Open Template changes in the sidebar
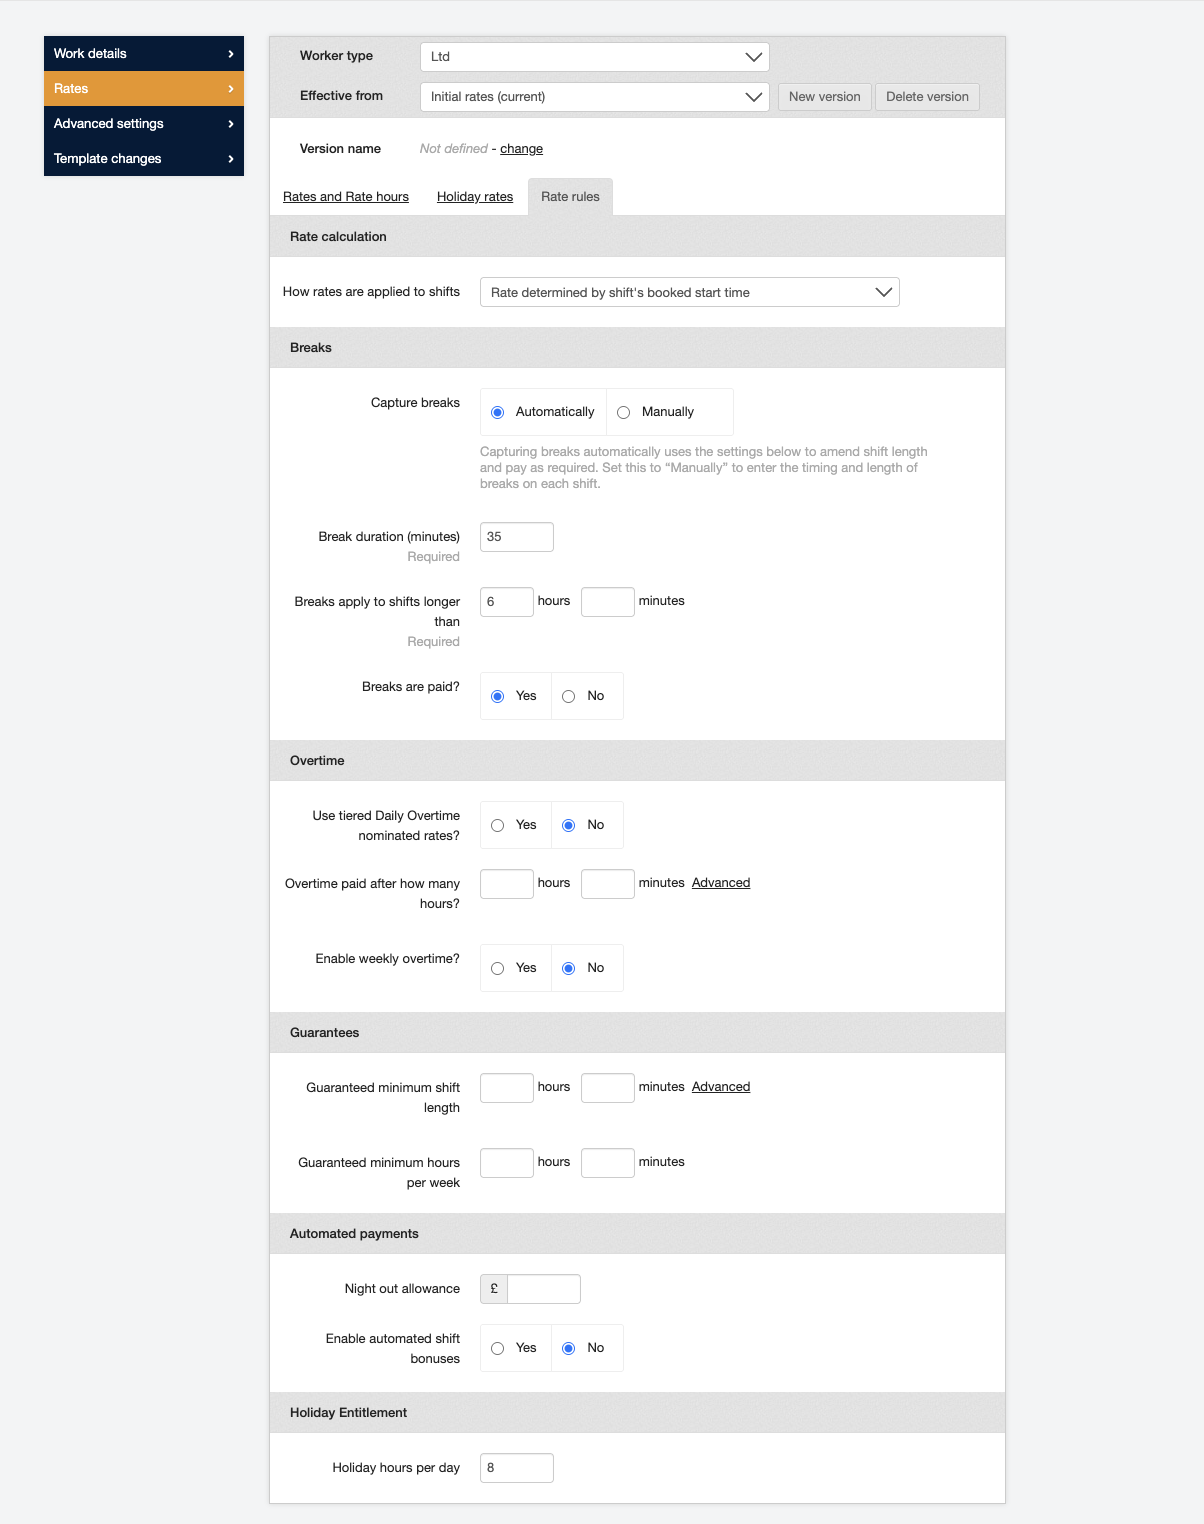This screenshot has width=1204, height=1524. coord(143,159)
